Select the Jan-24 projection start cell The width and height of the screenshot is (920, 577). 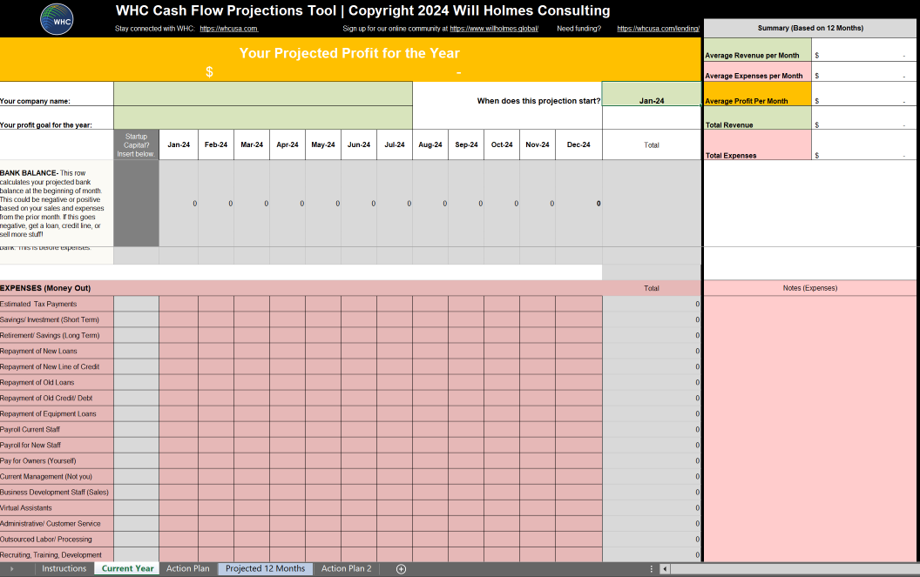pyautogui.click(x=651, y=101)
